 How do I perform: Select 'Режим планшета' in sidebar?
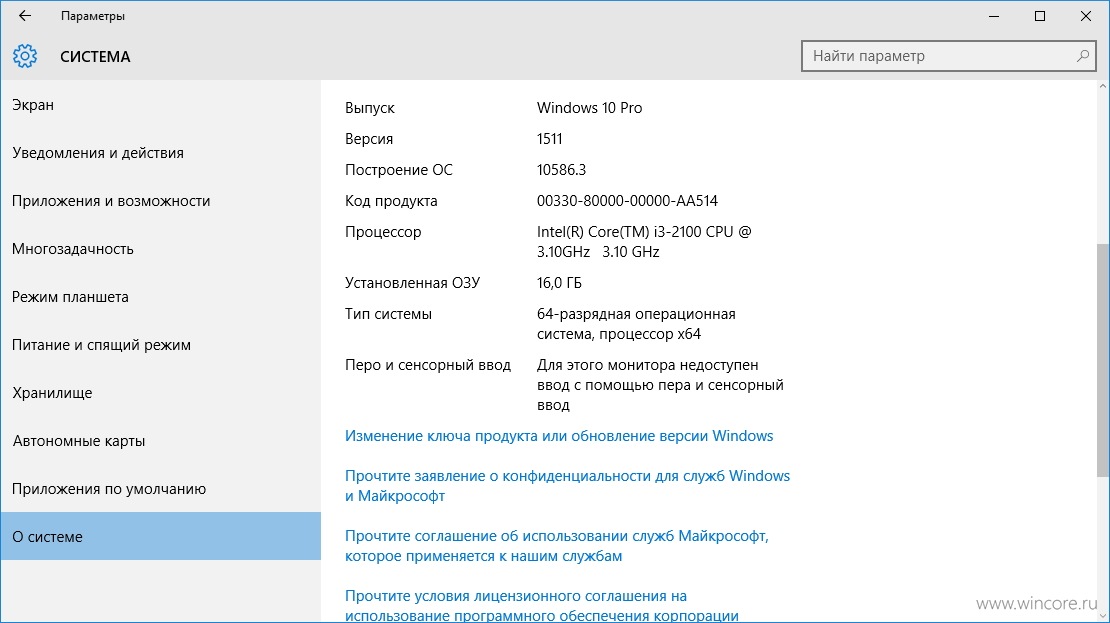(x=161, y=297)
